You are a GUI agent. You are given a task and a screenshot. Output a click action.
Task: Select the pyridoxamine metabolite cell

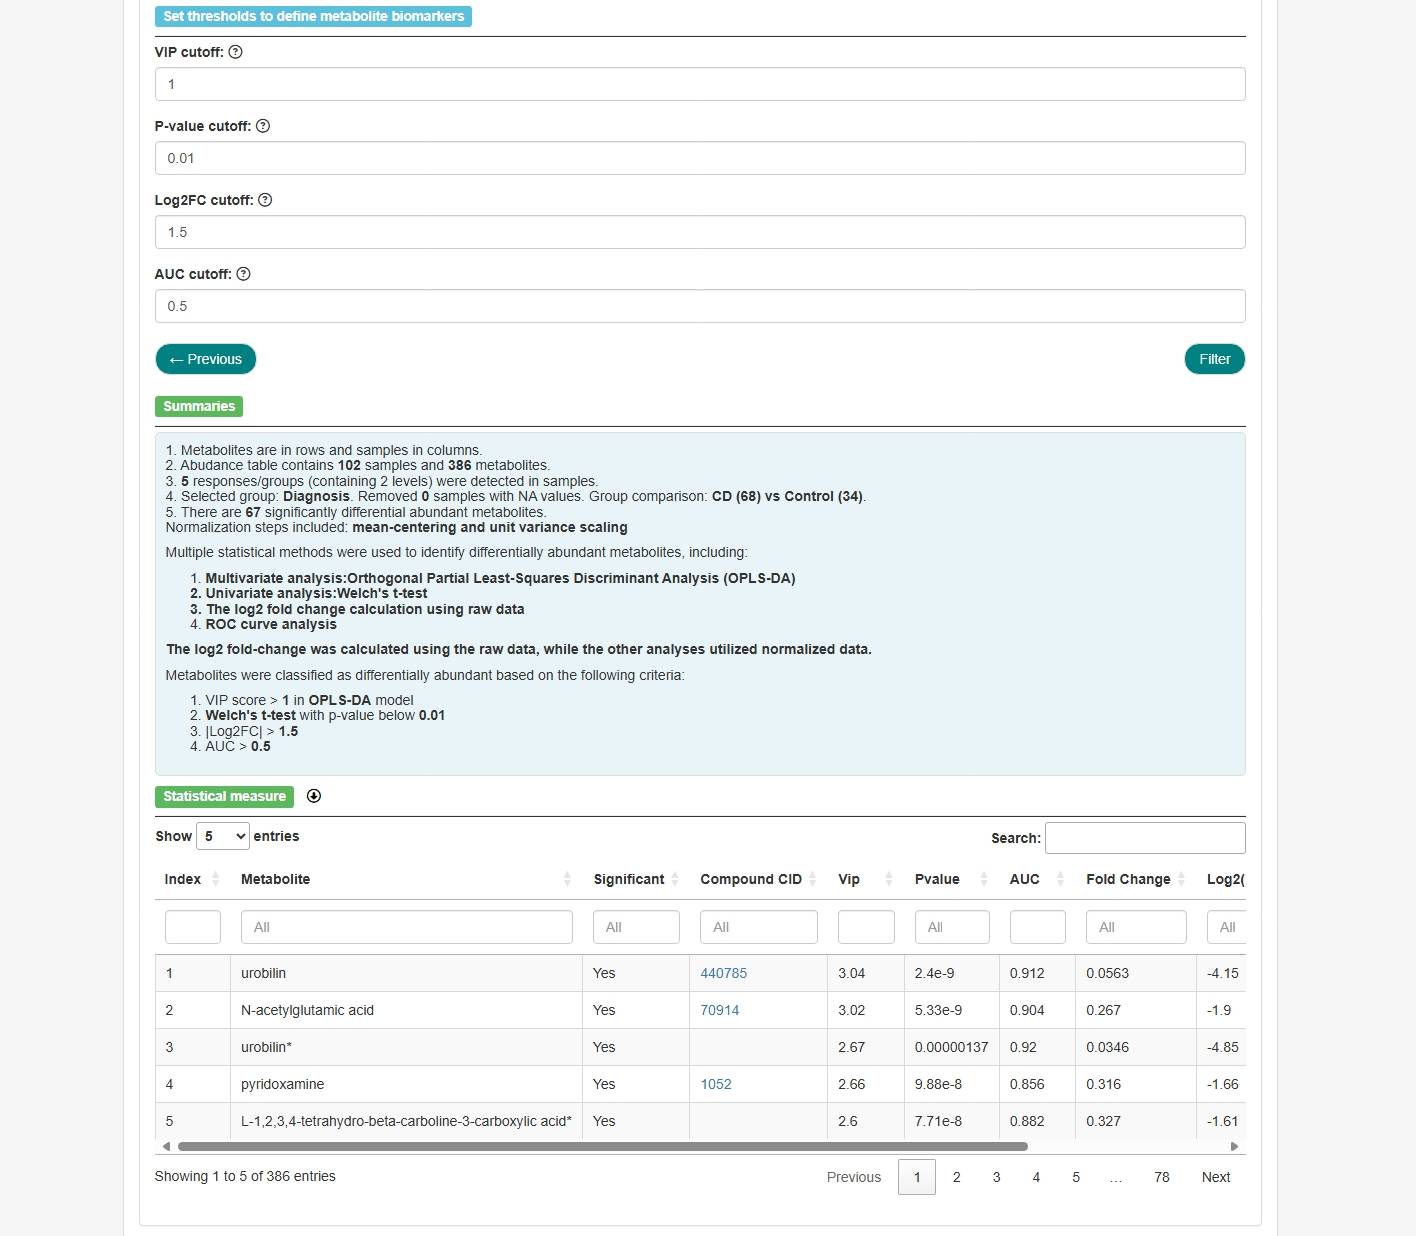pos(407,1084)
